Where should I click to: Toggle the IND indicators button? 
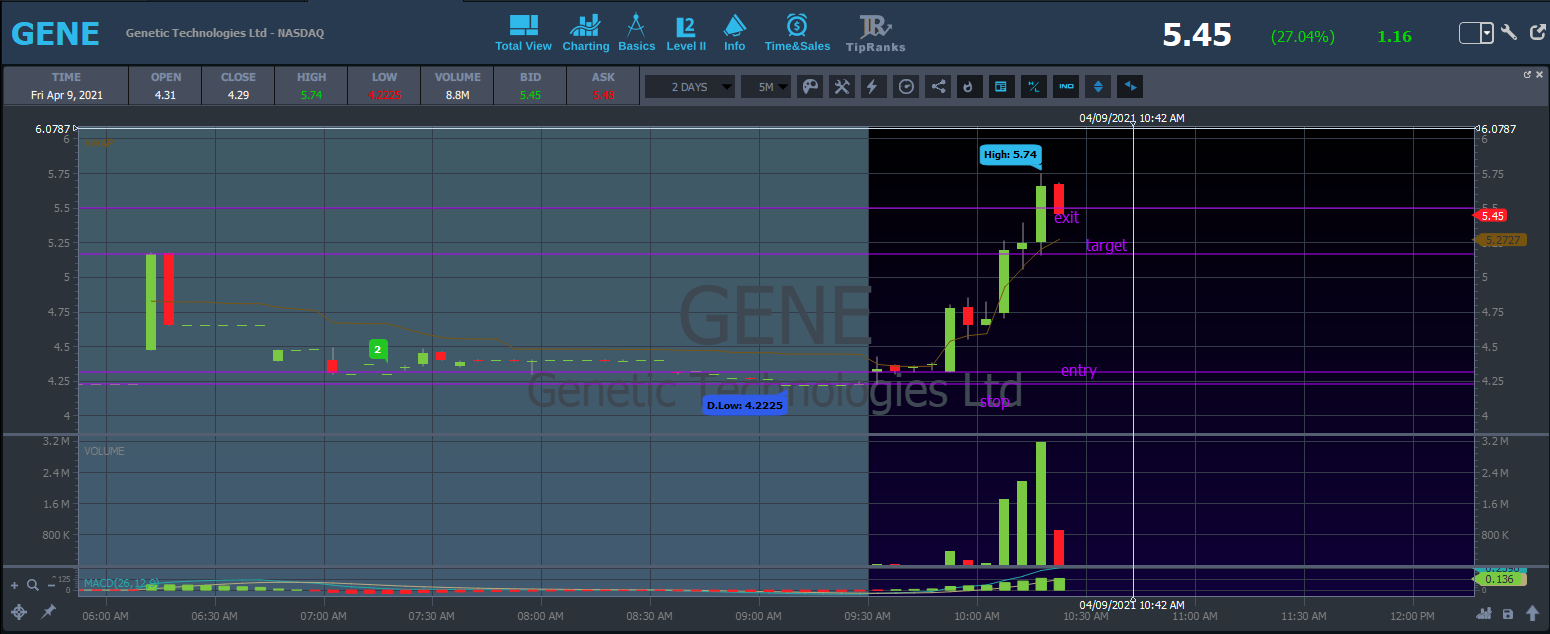click(1066, 87)
